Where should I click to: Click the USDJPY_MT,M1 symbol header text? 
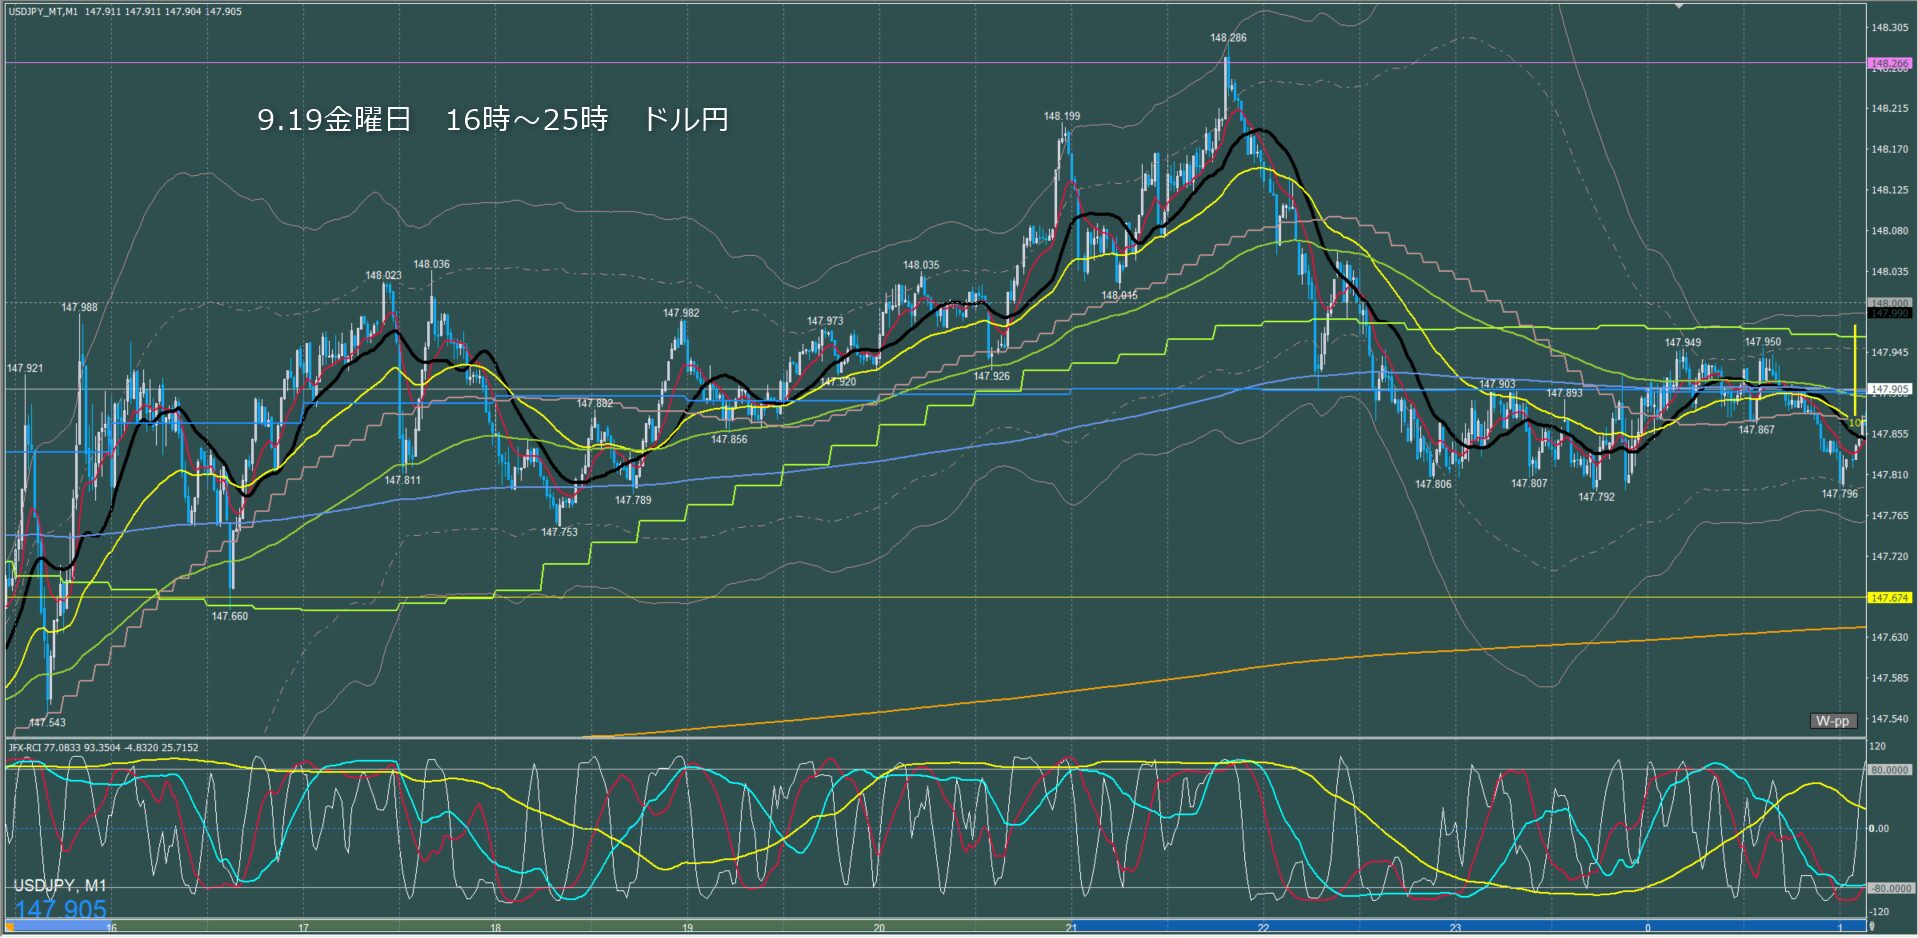click(x=43, y=12)
